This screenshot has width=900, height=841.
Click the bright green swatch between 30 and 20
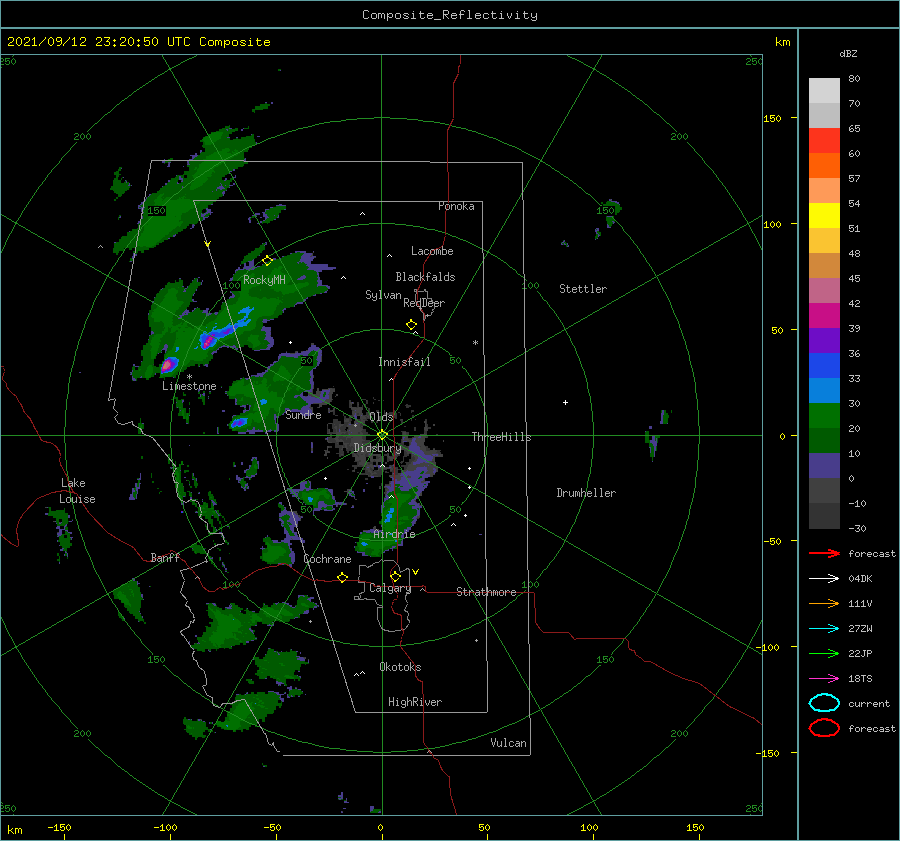(824, 416)
